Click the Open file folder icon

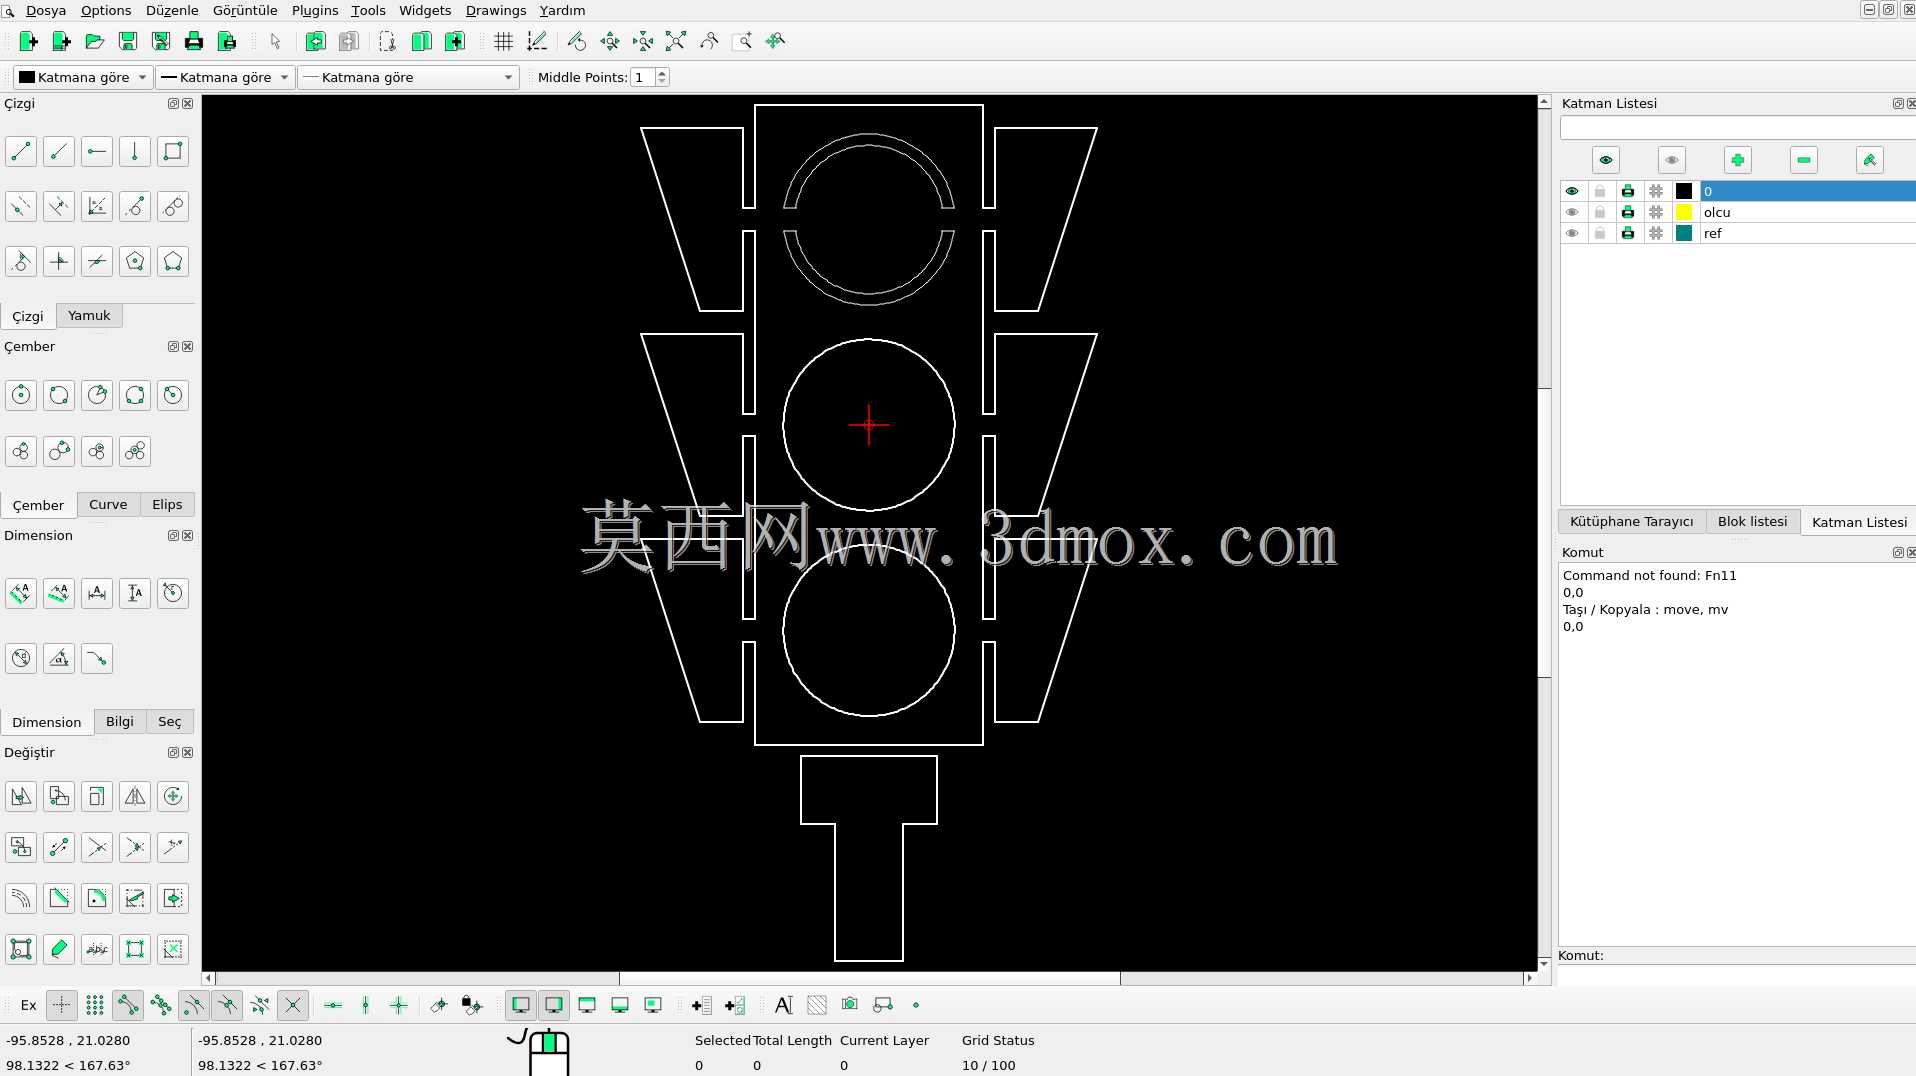click(x=94, y=41)
